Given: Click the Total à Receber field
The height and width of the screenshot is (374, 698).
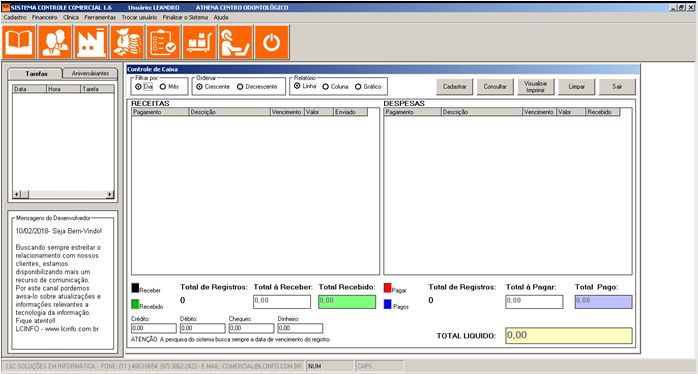Looking at the screenshot, I should point(282,301).
